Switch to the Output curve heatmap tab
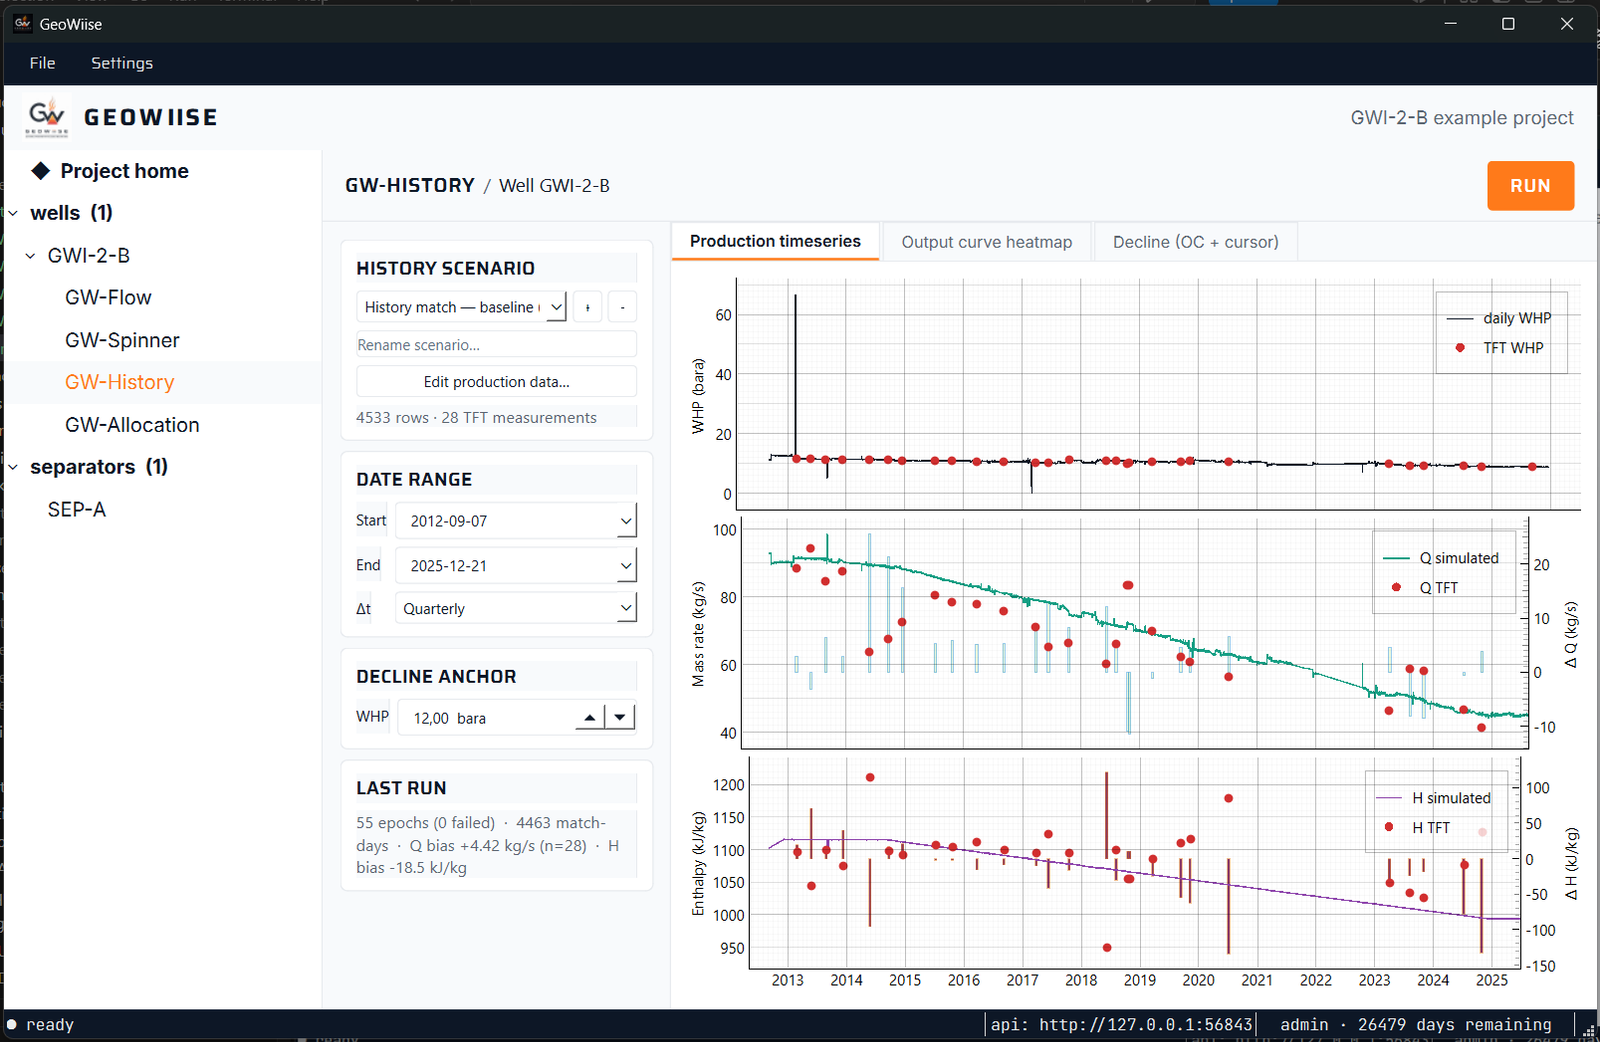Screen dimensions: 1600x1042 [x=987, y=242]
